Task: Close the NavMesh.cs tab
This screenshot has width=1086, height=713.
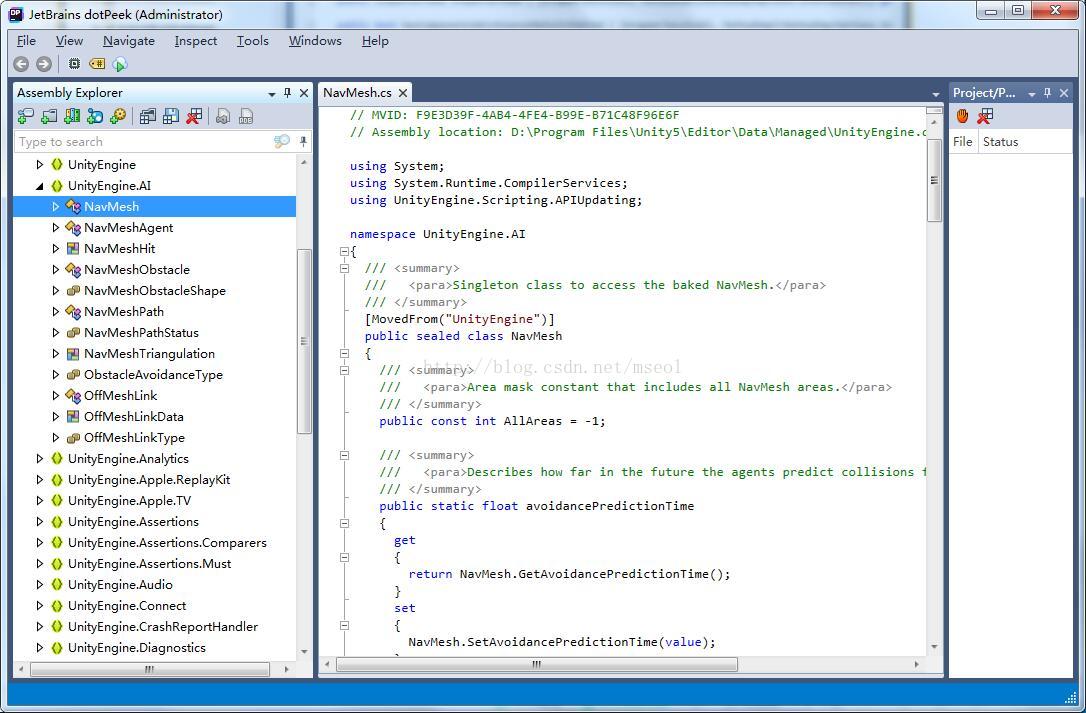Action: 402,92
